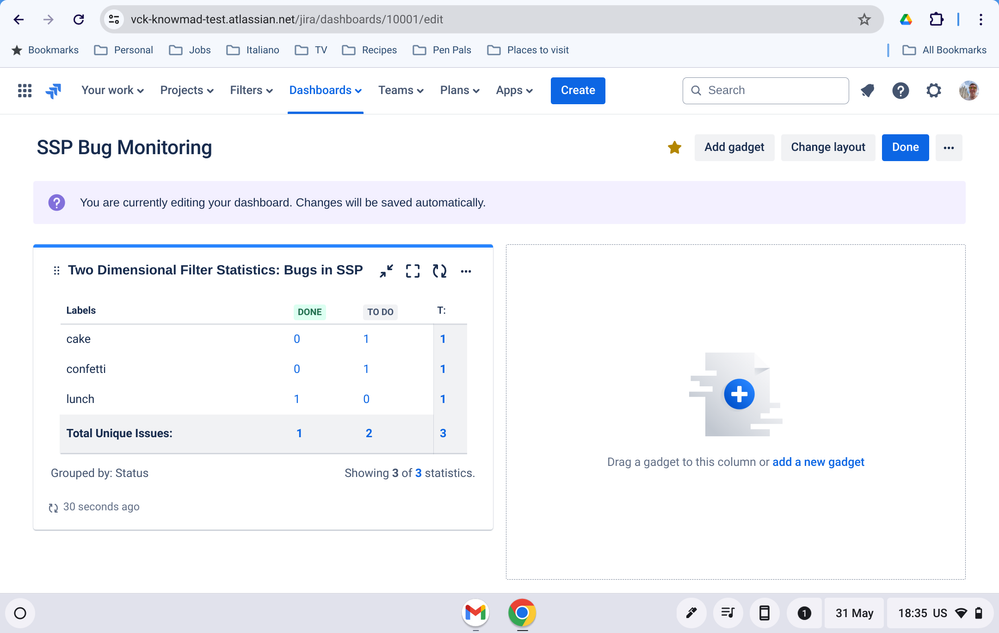Open the Jira app switcher grid

click(x=25, y=91)
